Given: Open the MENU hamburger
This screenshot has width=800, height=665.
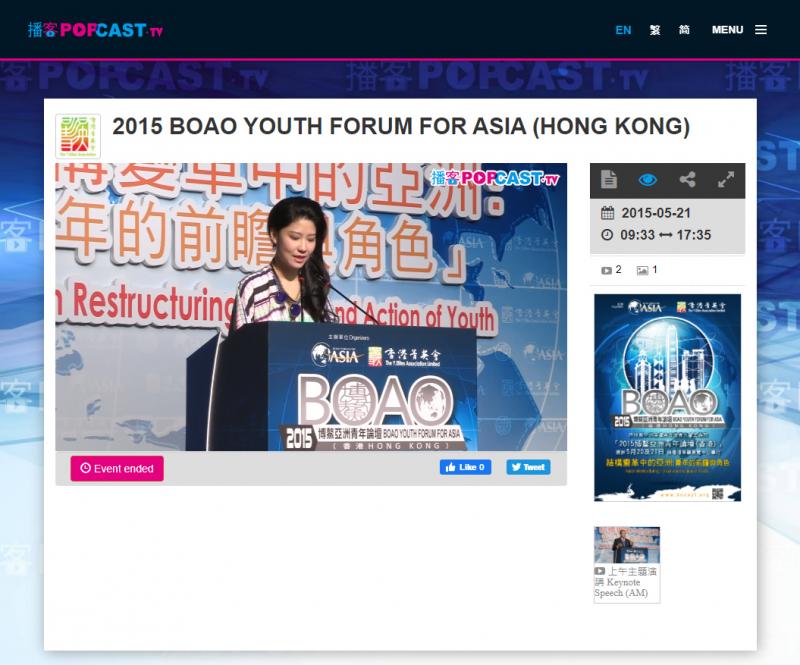Looking at the screenshot, I should click(739, 30).
